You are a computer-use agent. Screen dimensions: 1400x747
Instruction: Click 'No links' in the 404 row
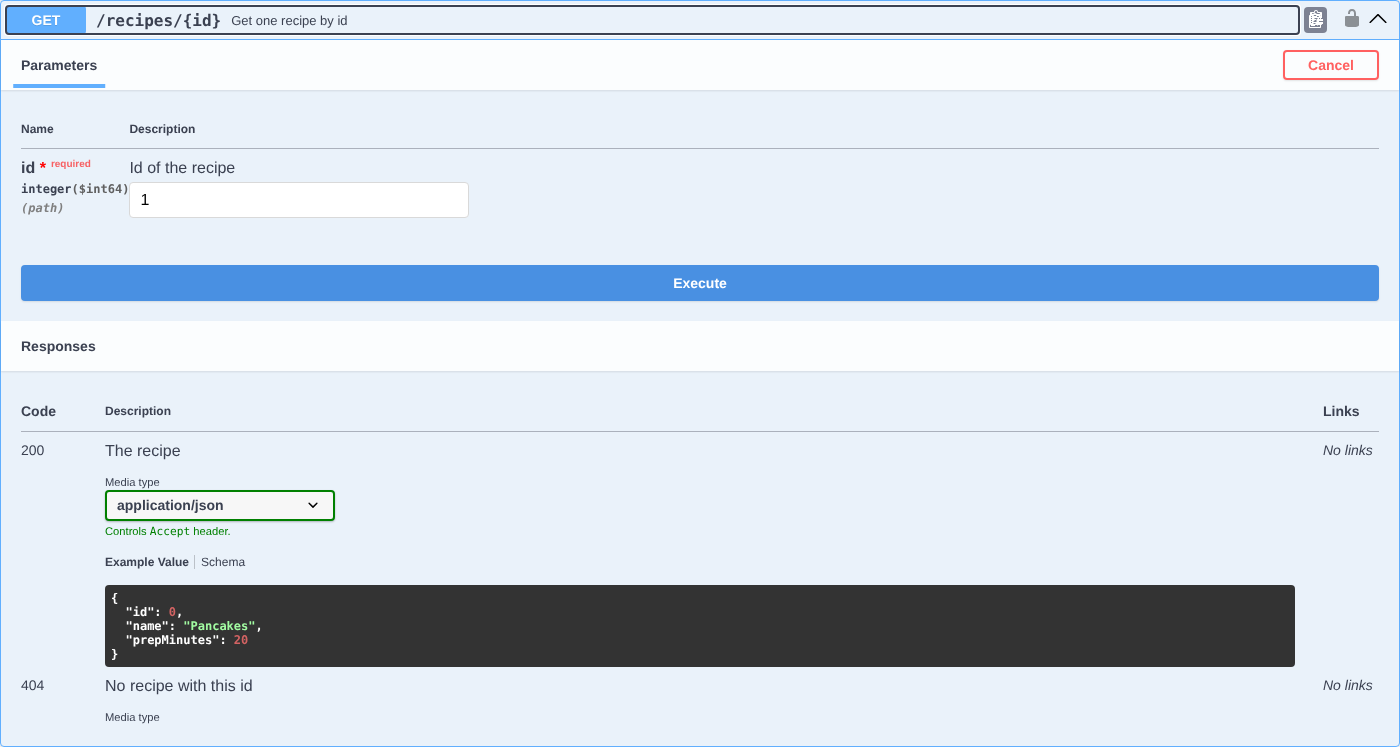1348,686
